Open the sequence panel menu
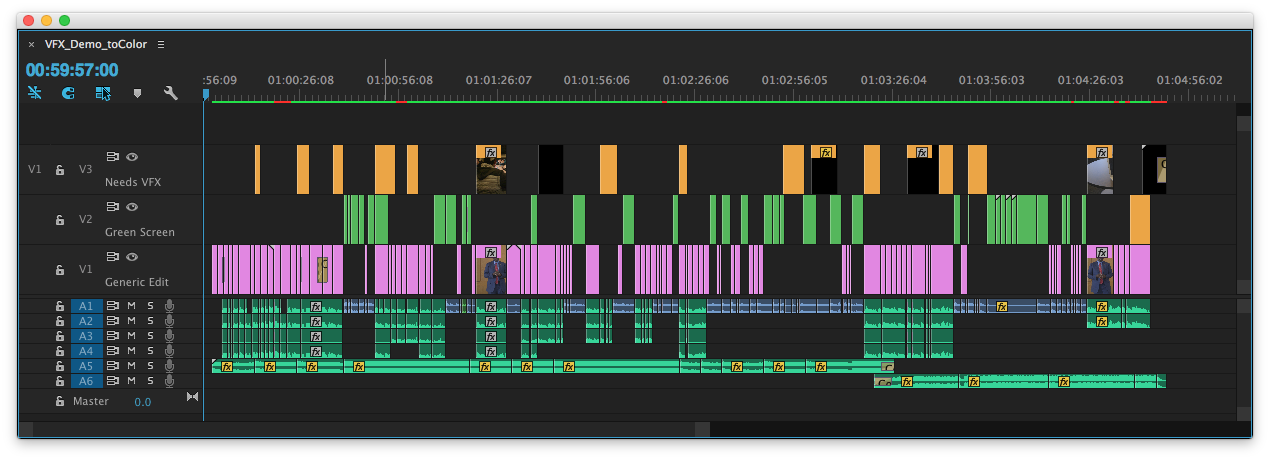Image resolution: width=1270 pixels, height=460 pixels. (161, 44)
